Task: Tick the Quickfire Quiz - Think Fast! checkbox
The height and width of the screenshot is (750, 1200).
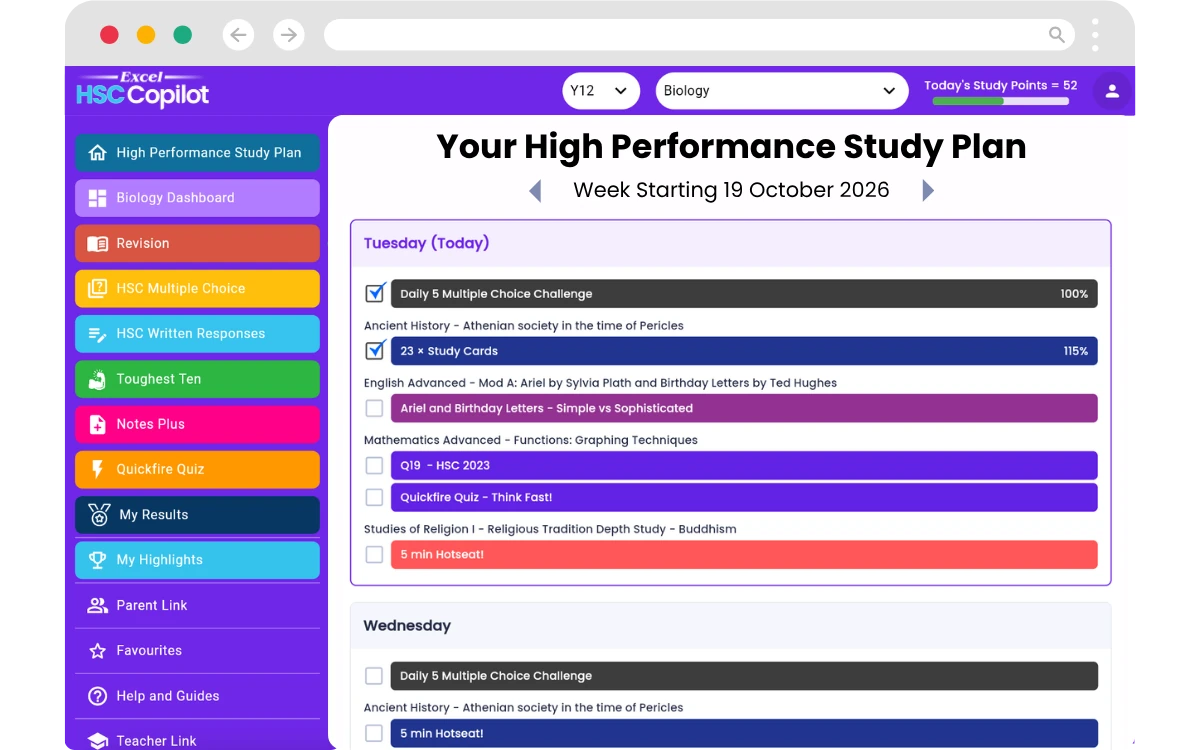Action: click(x=374, y=497)
